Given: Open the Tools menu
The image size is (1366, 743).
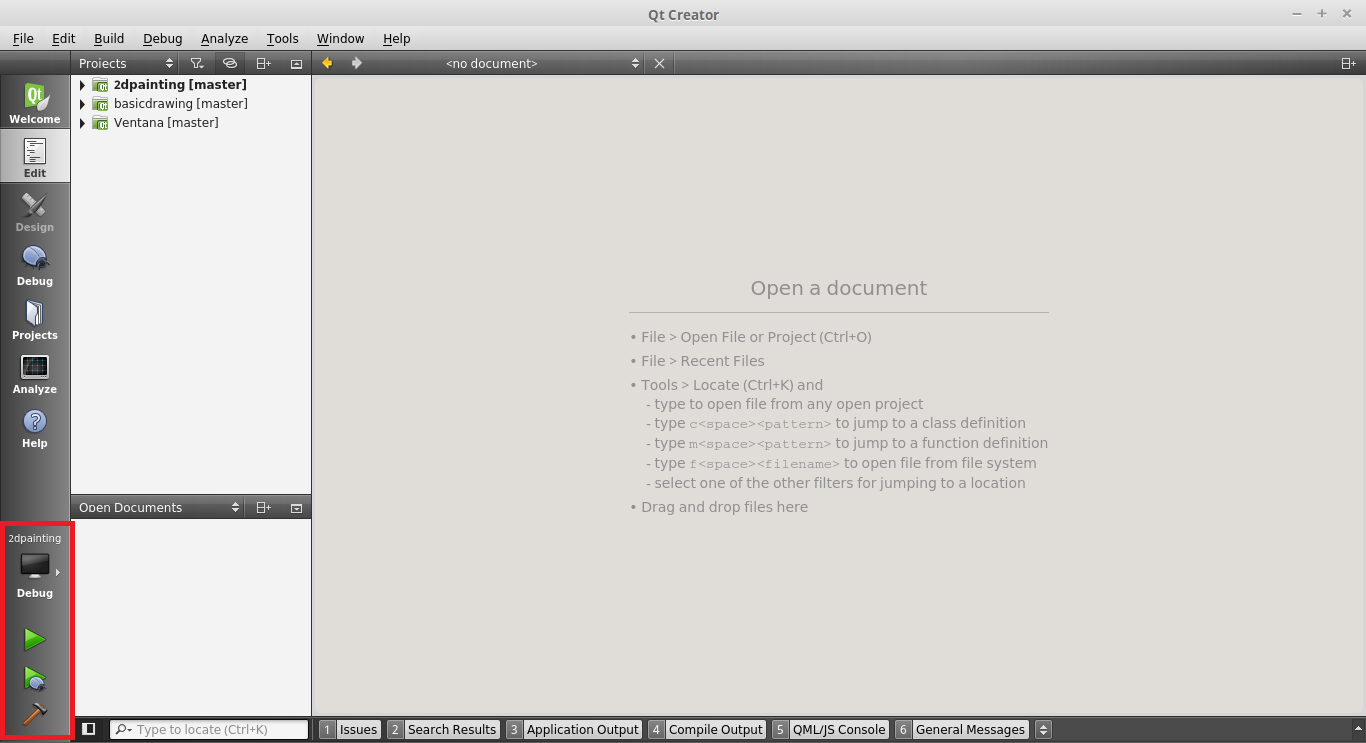Looking at the screenshot, I should (x=282, y=38).
